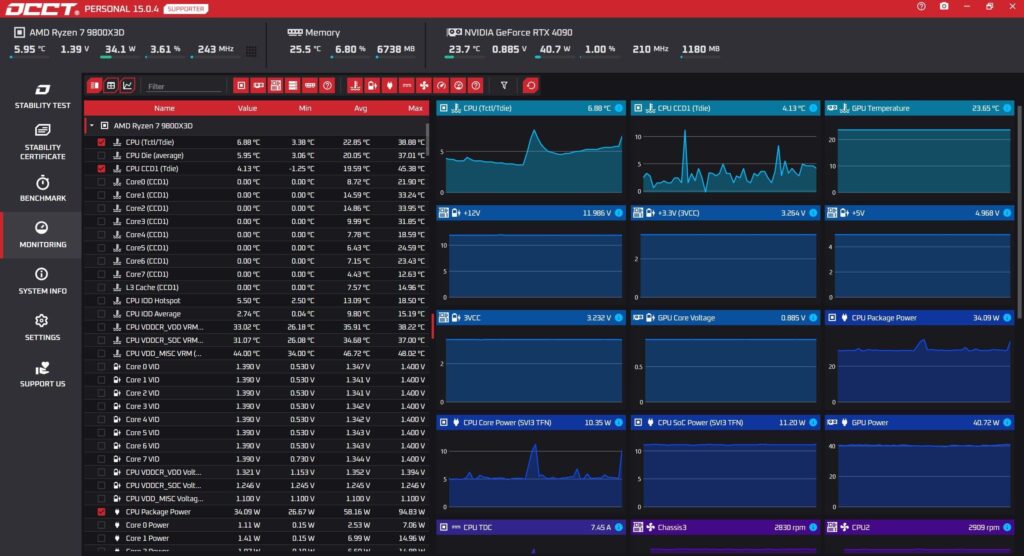
Task: Toggle the fan sensor filter icon
Action: coord(424,86)
